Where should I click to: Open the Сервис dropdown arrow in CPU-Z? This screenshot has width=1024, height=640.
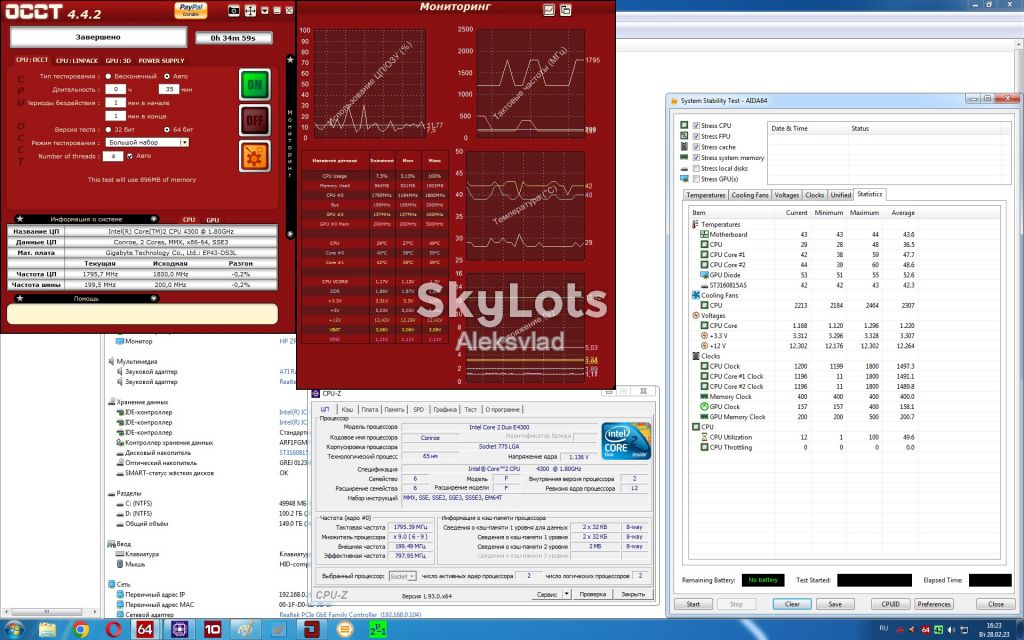[567, 594]
